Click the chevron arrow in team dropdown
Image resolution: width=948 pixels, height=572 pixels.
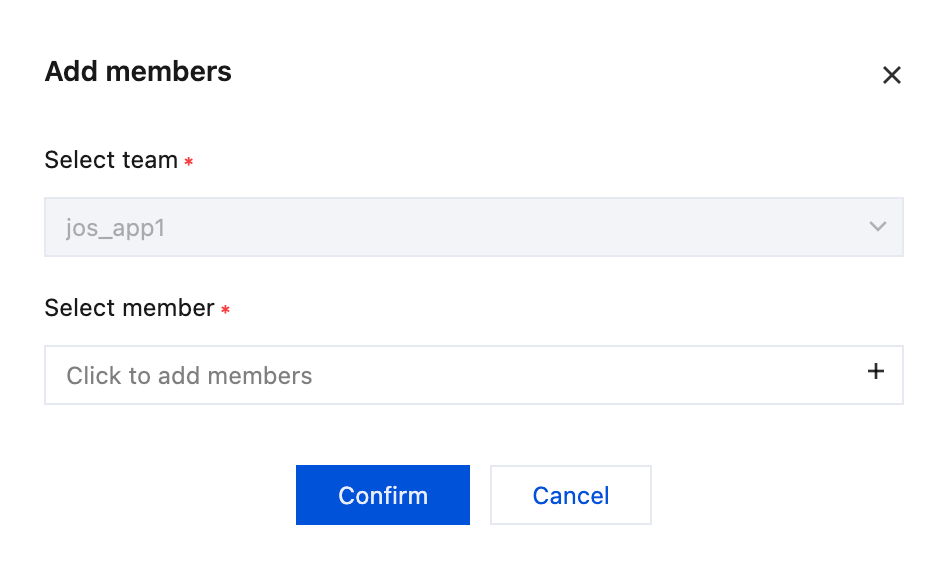pyautogui.click(x=877, y=227)
